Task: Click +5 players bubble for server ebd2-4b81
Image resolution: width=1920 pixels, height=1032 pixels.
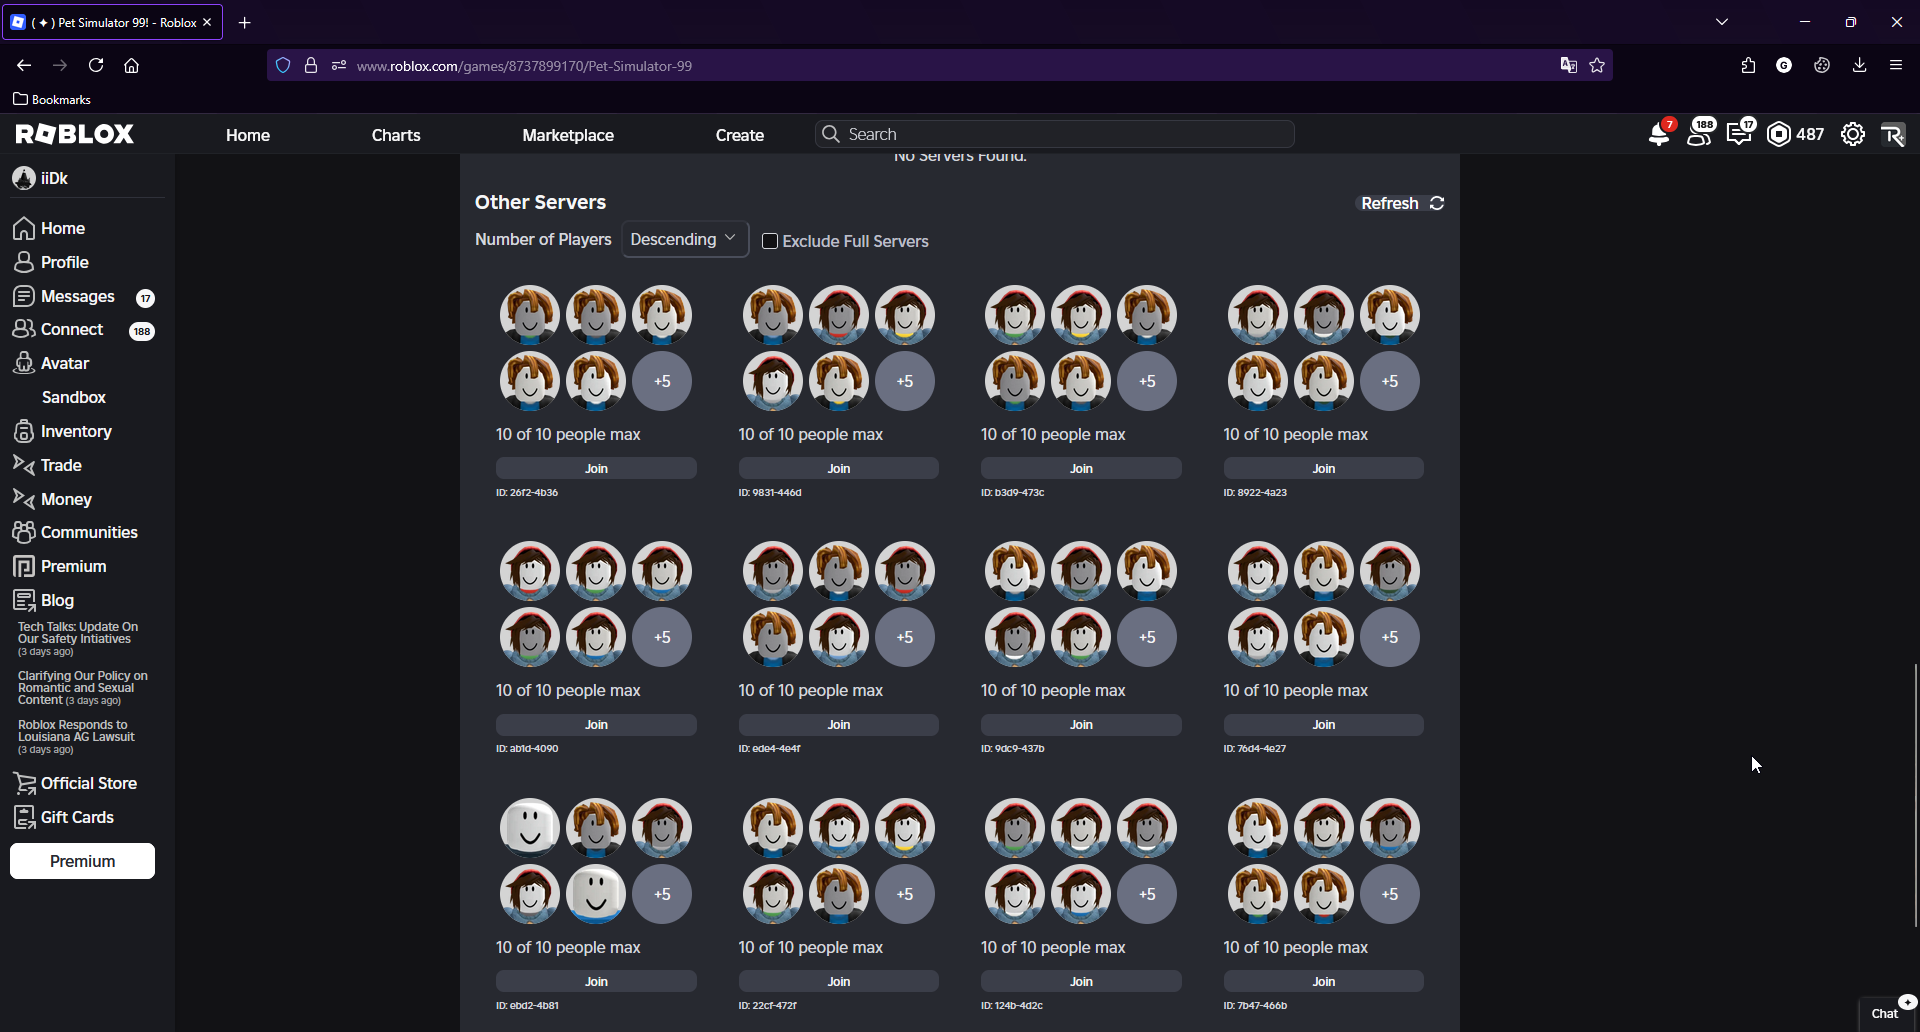Action: point(662,894)
